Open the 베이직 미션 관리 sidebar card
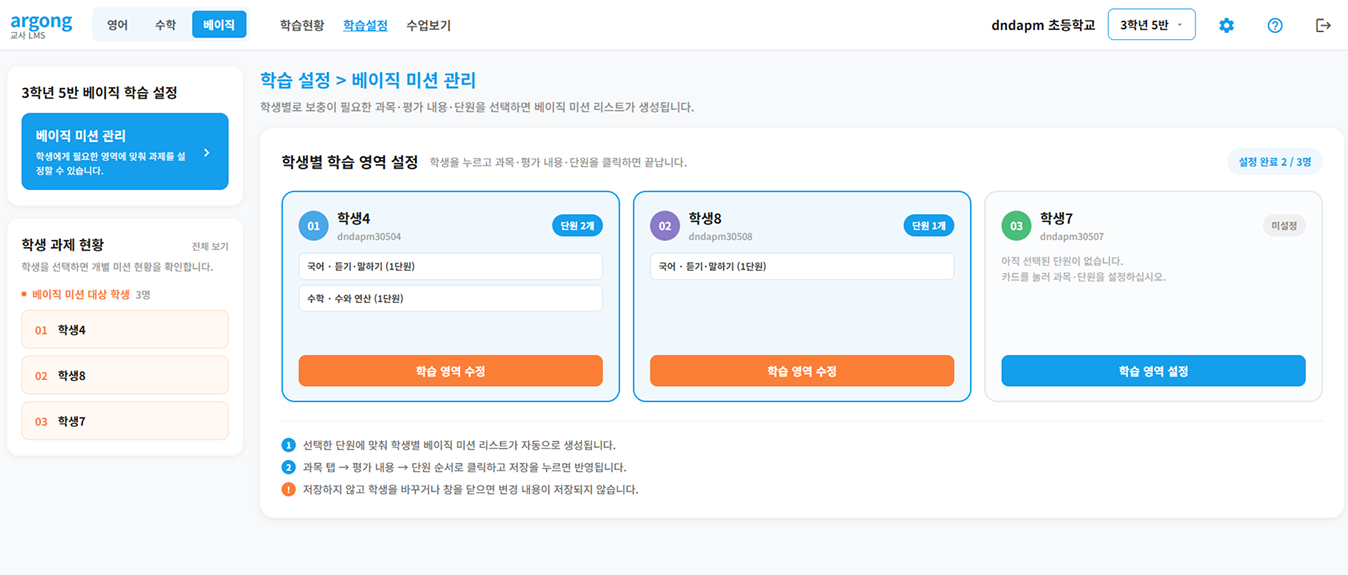This screenshot has width=1348, height=575. tap(125, 152)
